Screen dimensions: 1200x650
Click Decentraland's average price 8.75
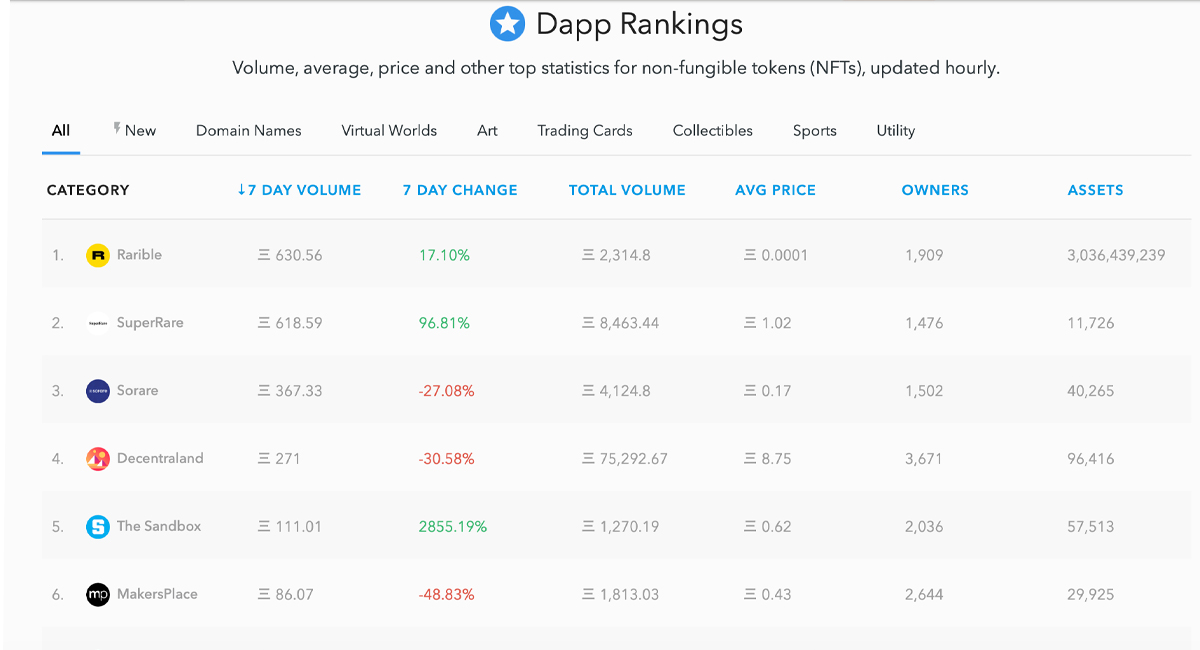768,459
